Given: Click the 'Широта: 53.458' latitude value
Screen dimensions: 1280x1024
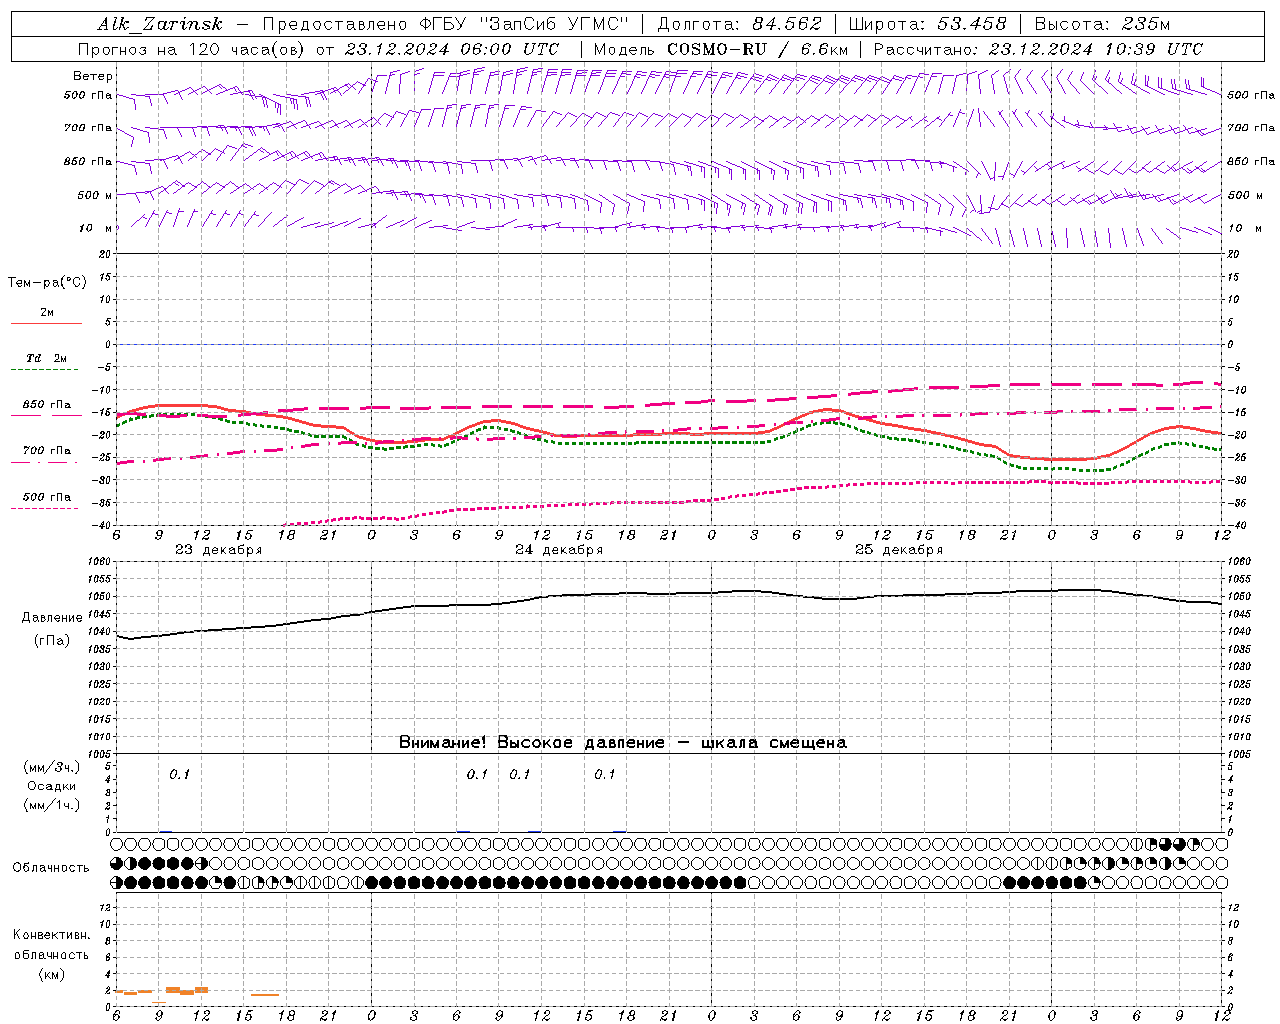Looking at the screenshot, I should point(927,24).
